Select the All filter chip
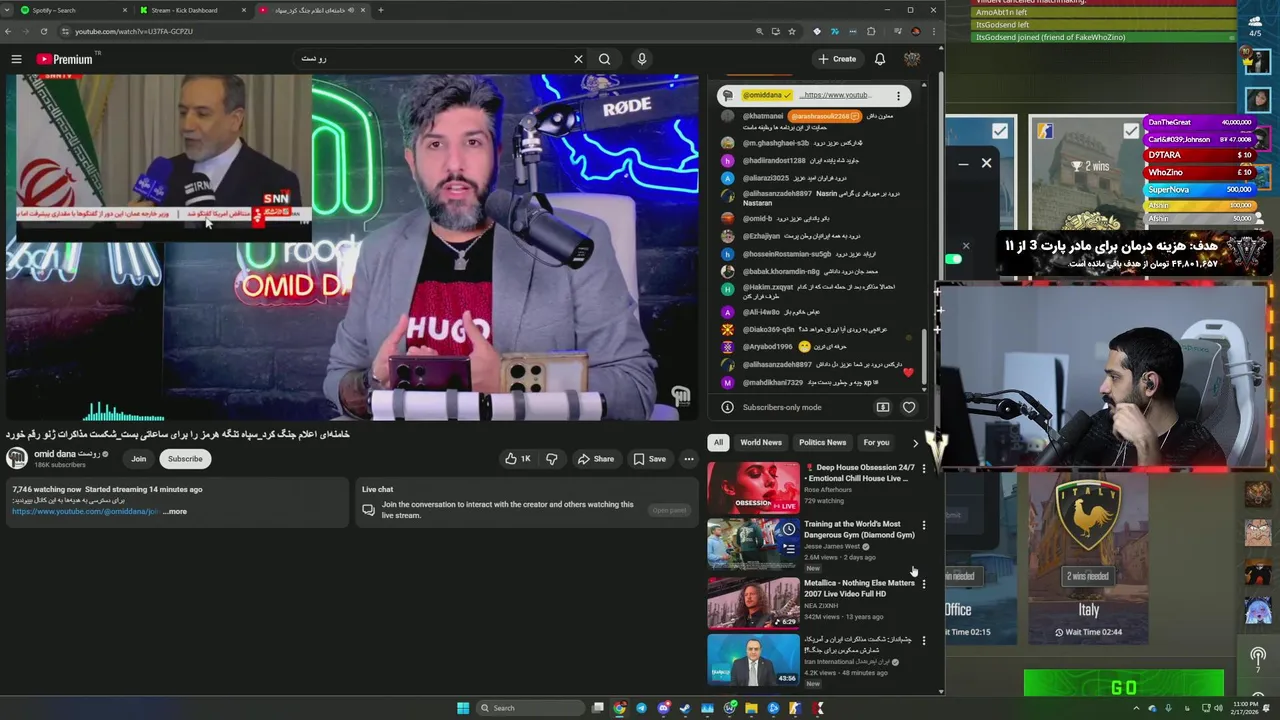This screenshot has height=720, width=1280. click(718, 442)
